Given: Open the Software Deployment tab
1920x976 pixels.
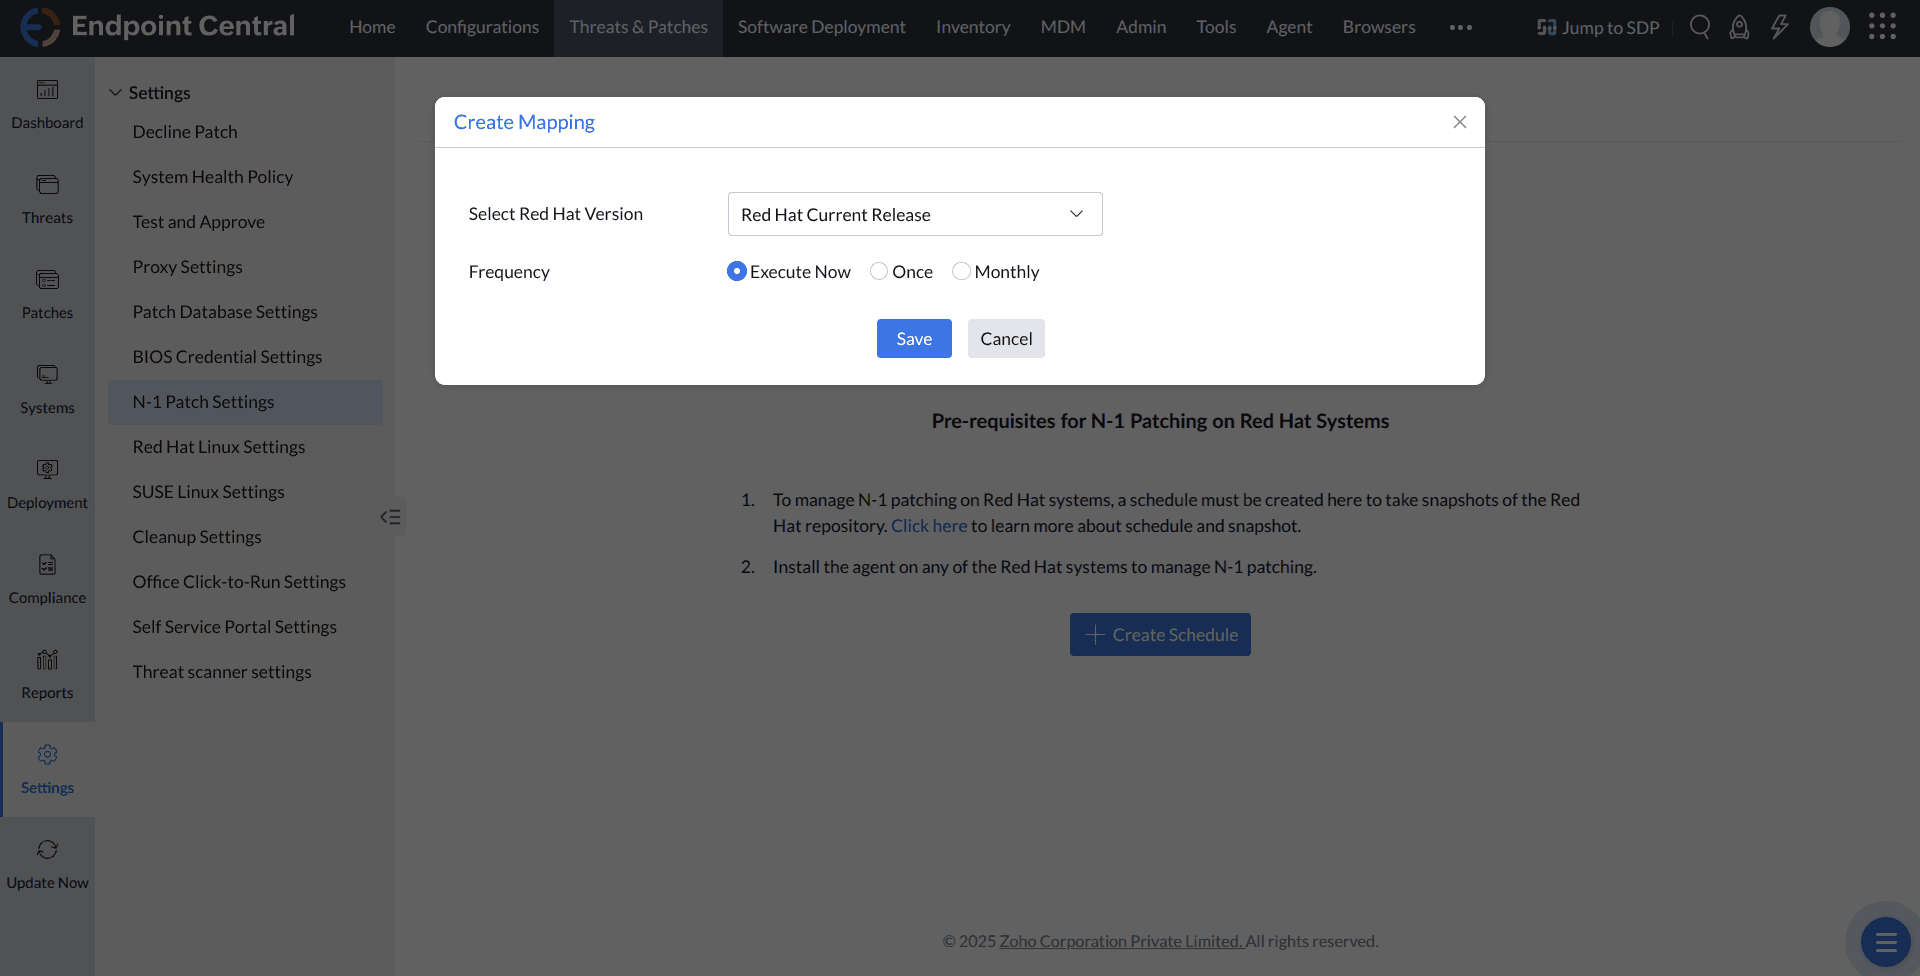Looking at the screenshot, I should [x=822, y=27].
